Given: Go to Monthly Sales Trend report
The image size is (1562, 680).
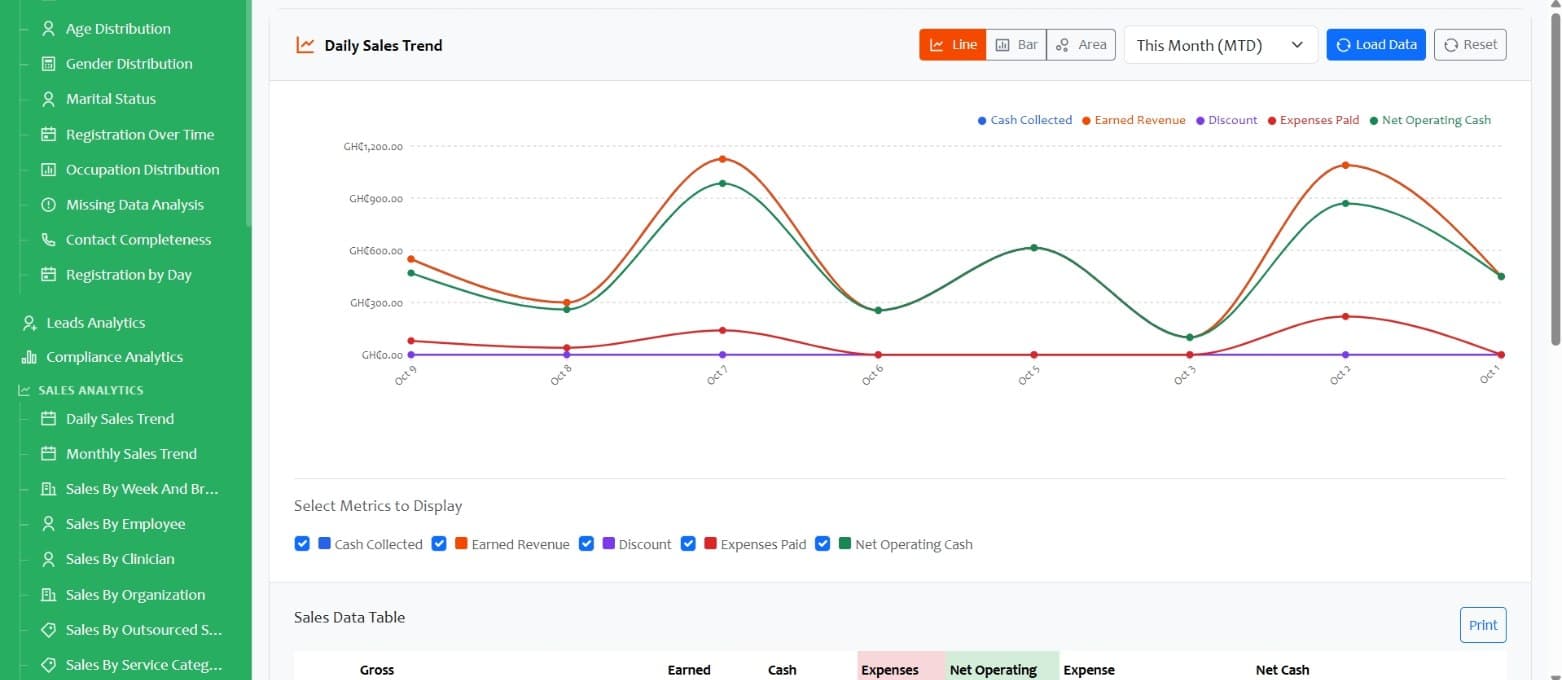Looking at the screenshot, I should (x=131, y=454).
